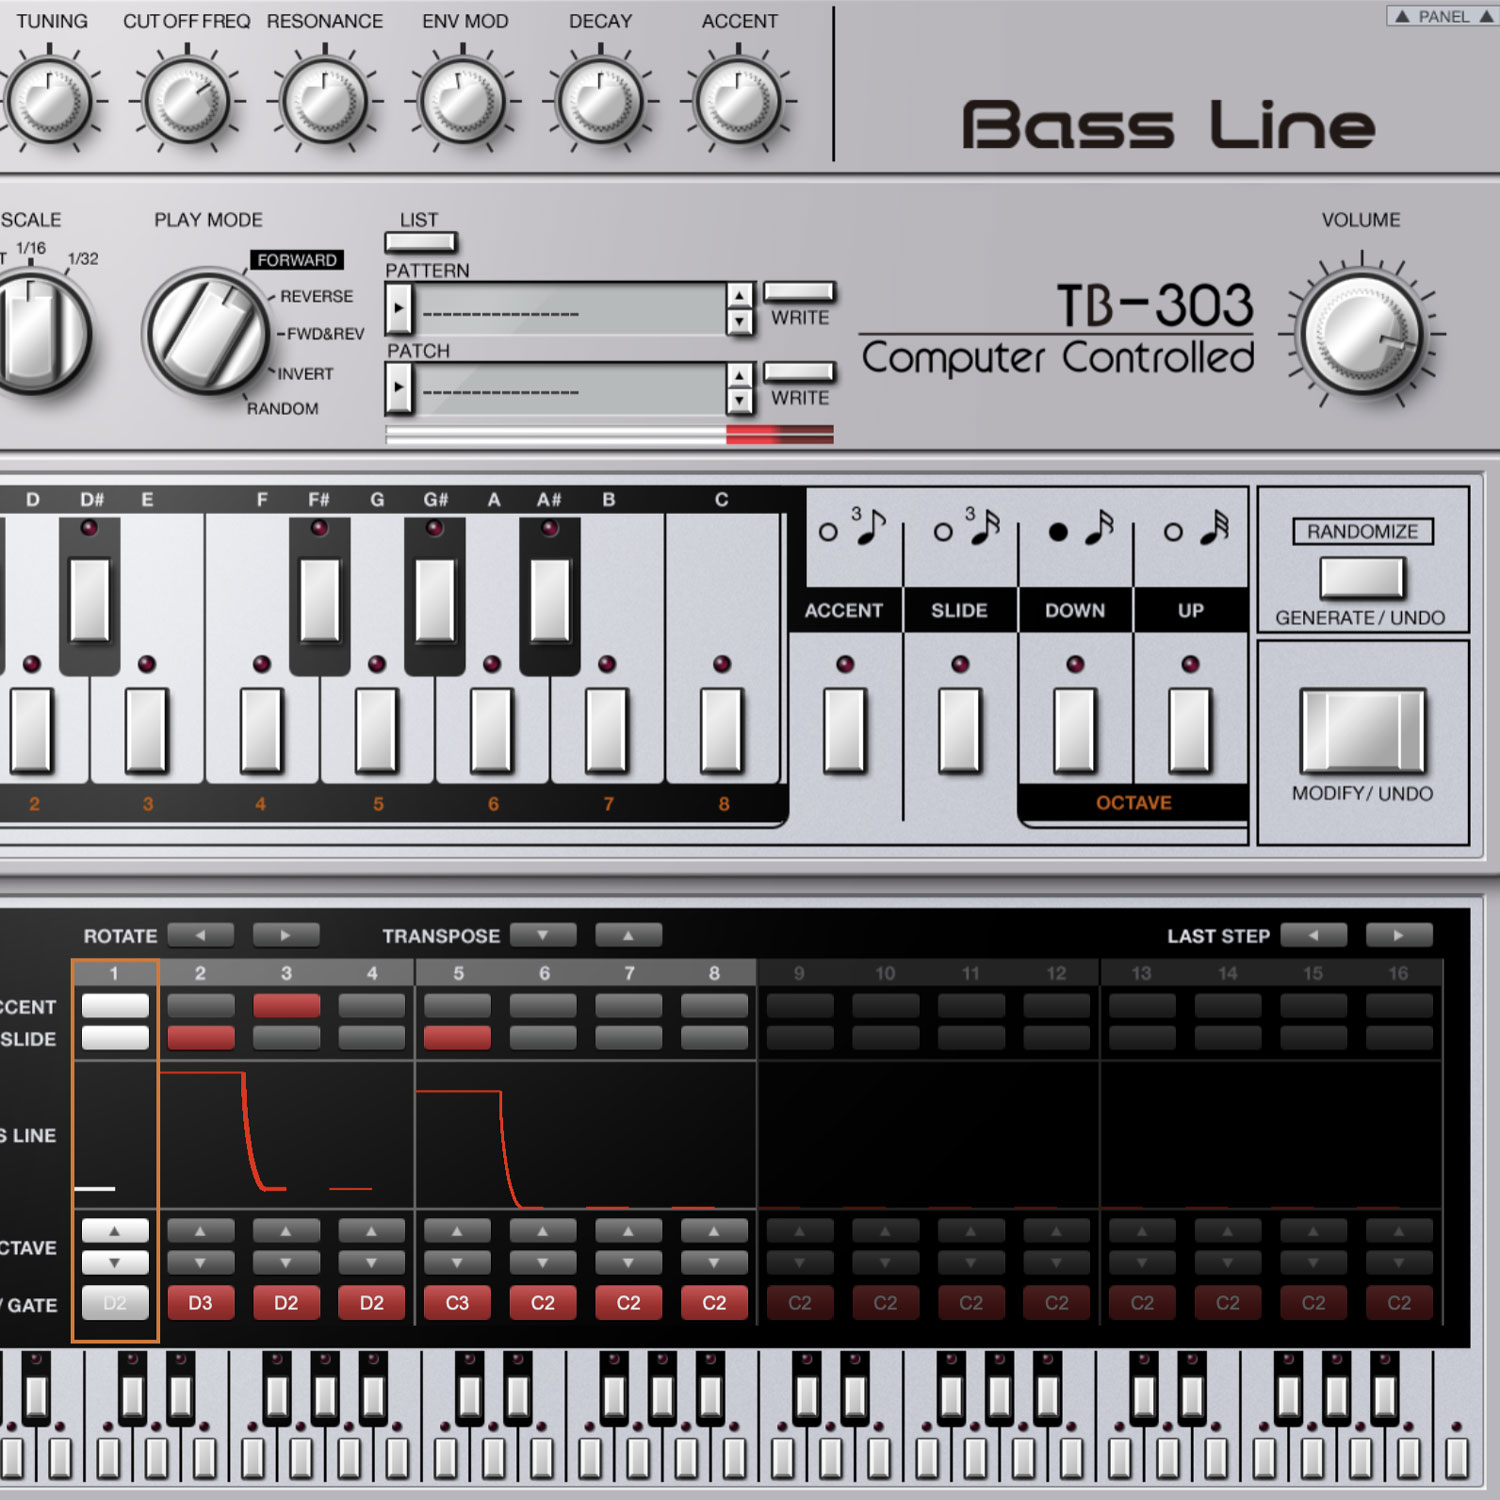Click the Randomize Generate/Undo button

click(1362, 577)
